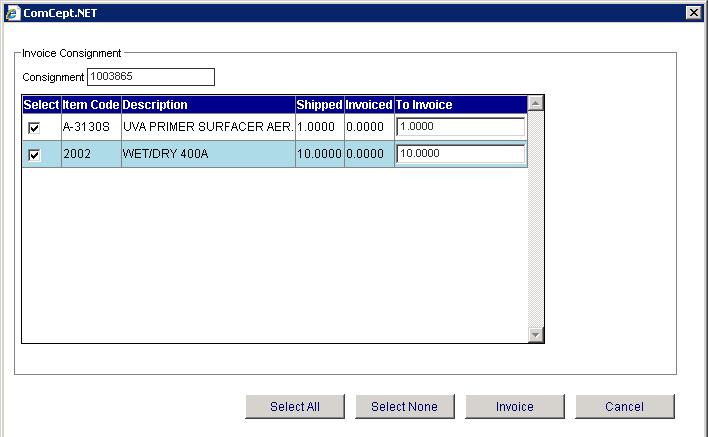Viewport: 708px width, 437px height.
Task: Click the scrollbar up arrow
Action: [x=535, y=103]
